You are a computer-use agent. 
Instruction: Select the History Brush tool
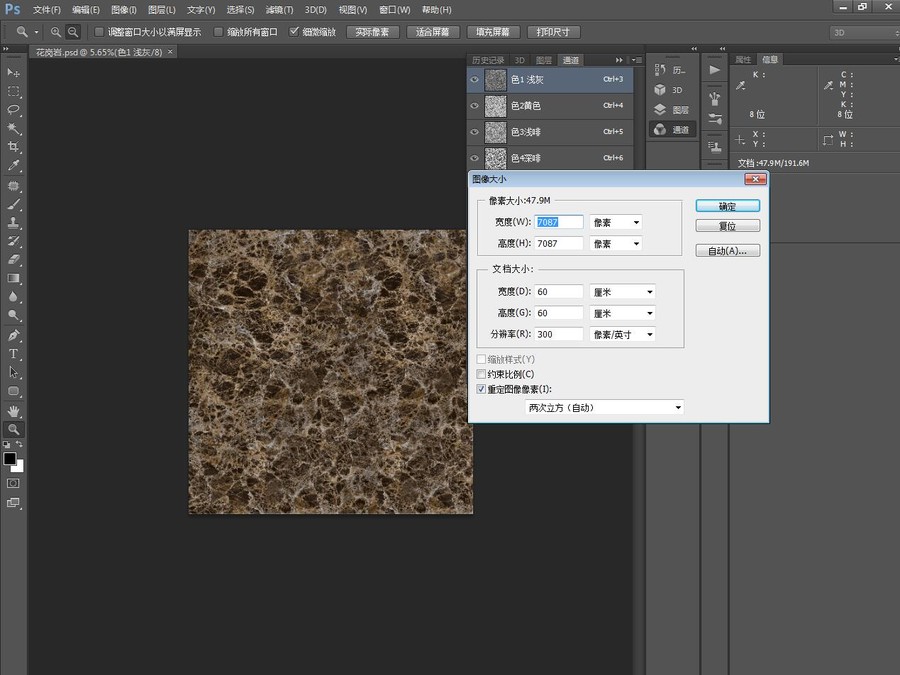click(13, 241)
